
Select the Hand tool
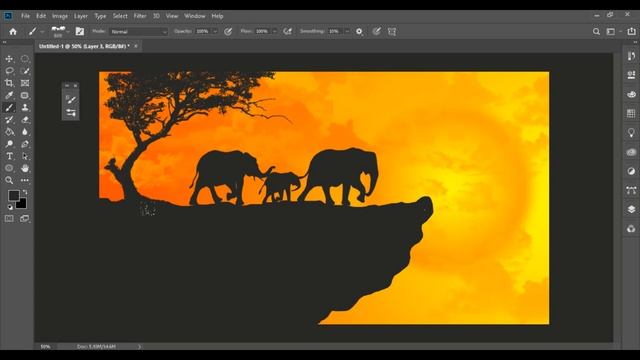[x=25, y=168]
